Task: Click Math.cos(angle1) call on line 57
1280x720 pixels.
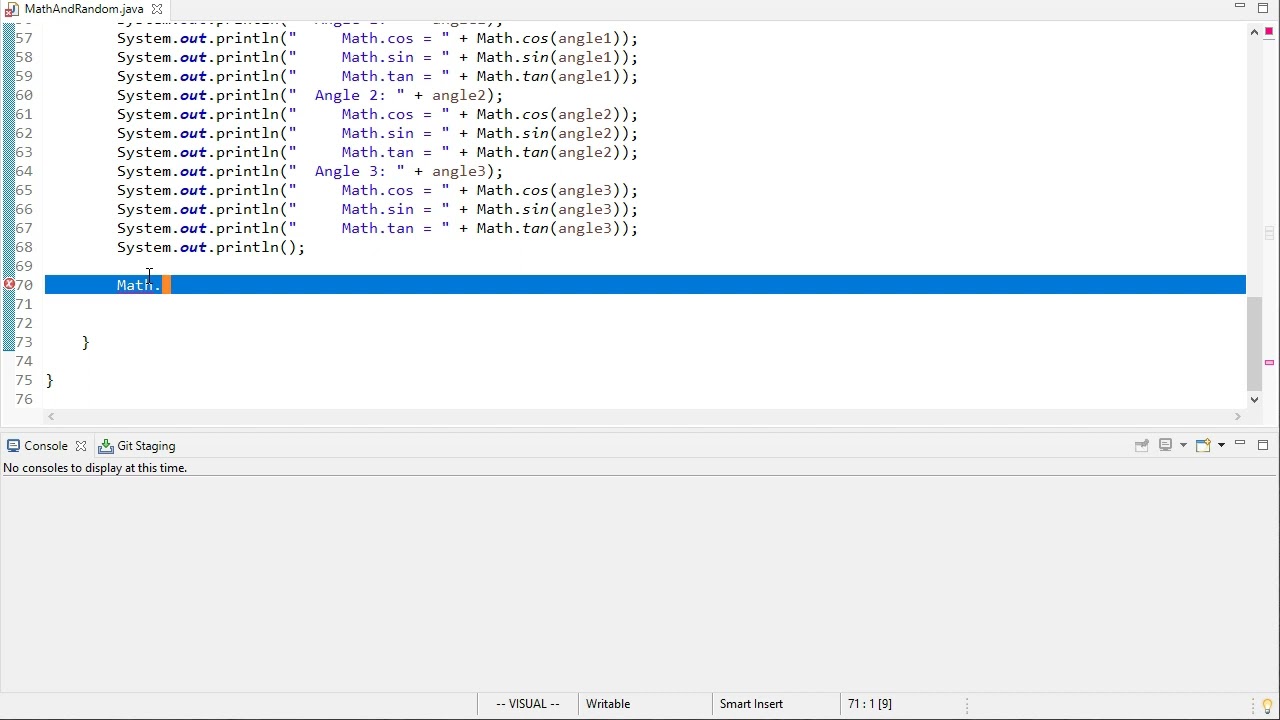Action: [x=553, y=38]
